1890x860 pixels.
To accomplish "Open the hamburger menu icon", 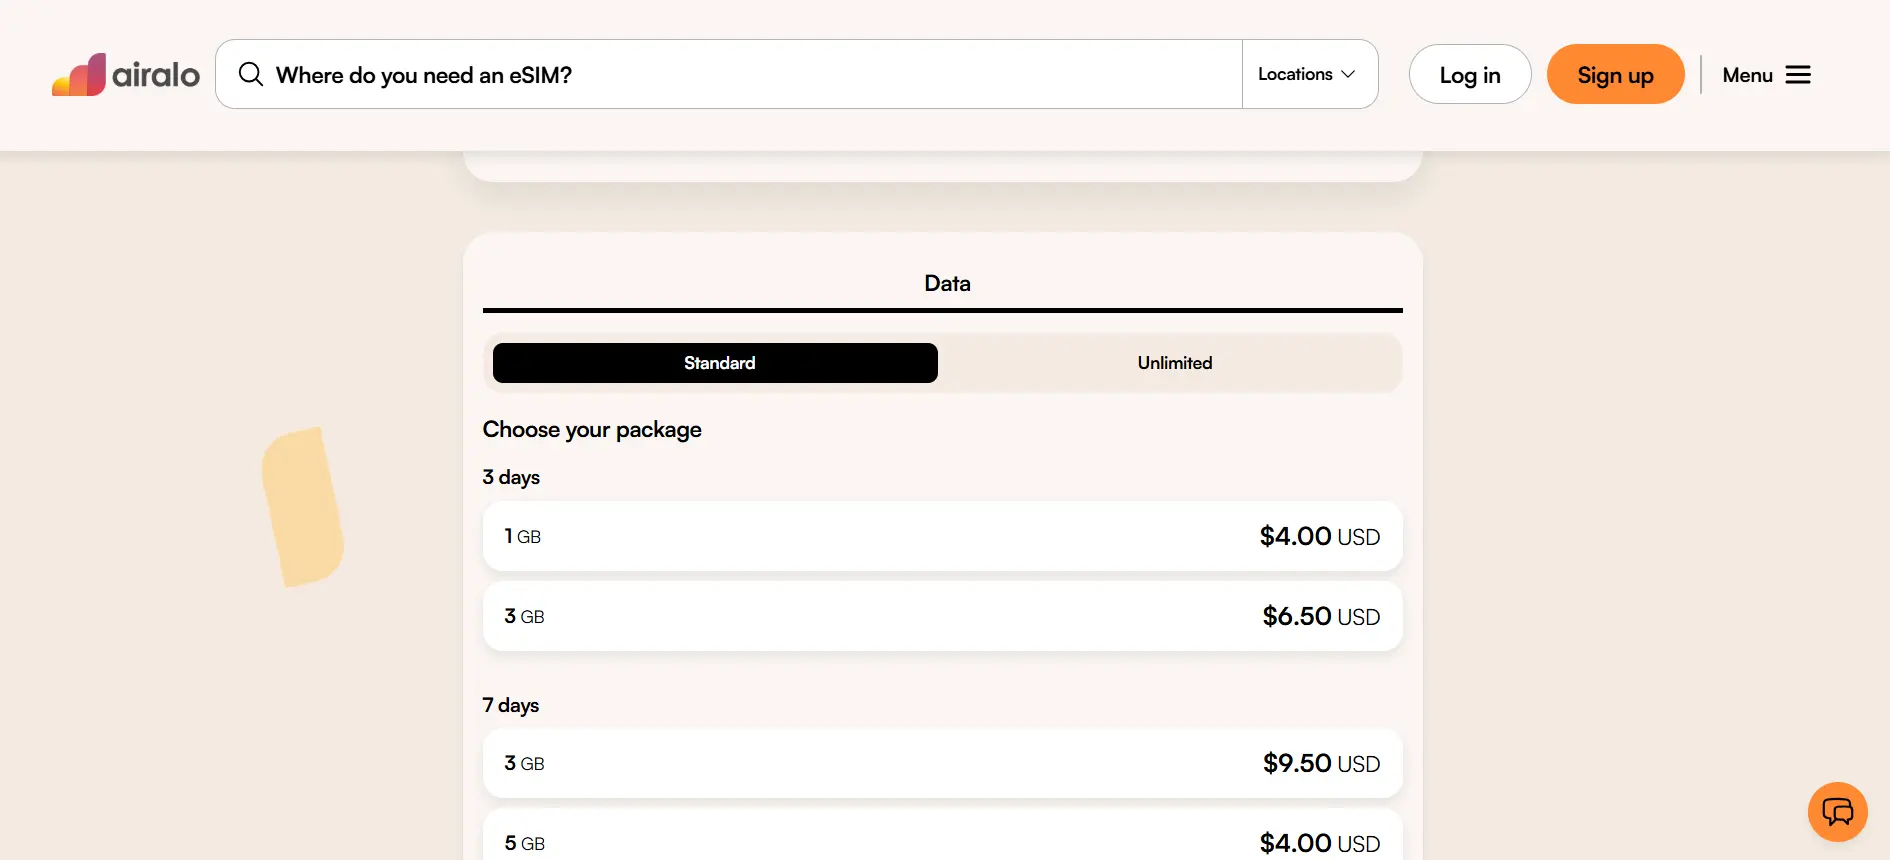I will click(1798, 75).
